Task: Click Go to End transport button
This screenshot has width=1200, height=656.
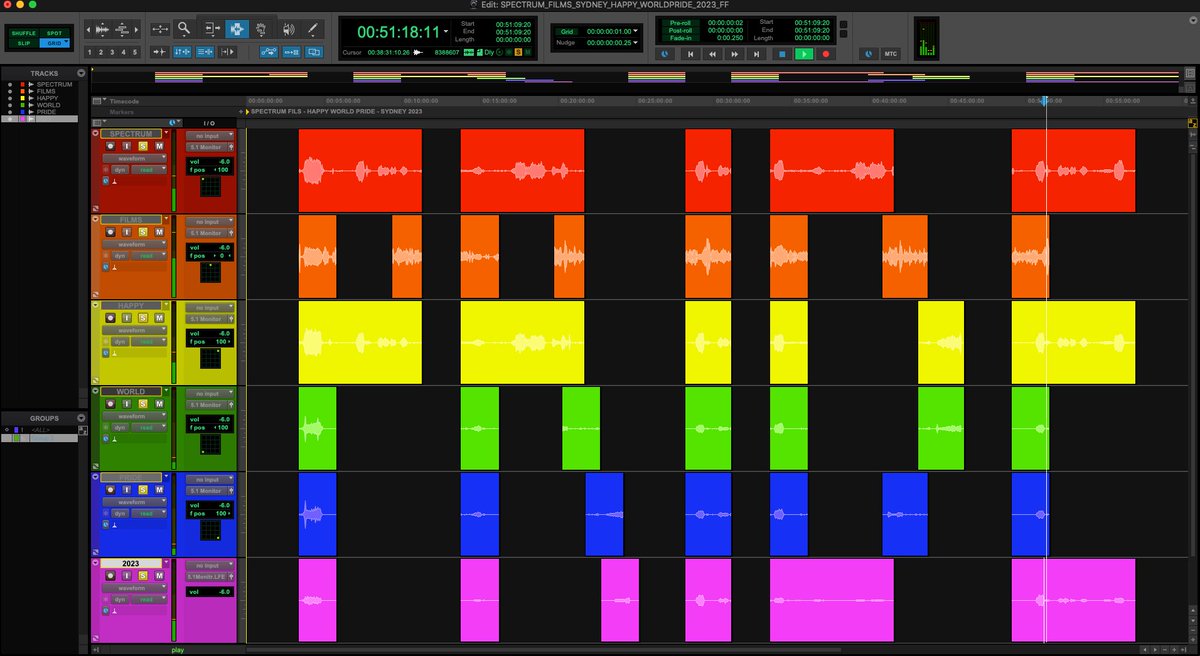Action: pos(756,54)
